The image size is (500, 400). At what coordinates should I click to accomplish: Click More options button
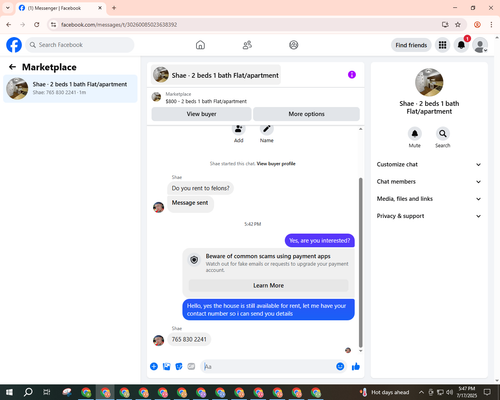pos(306,114)
